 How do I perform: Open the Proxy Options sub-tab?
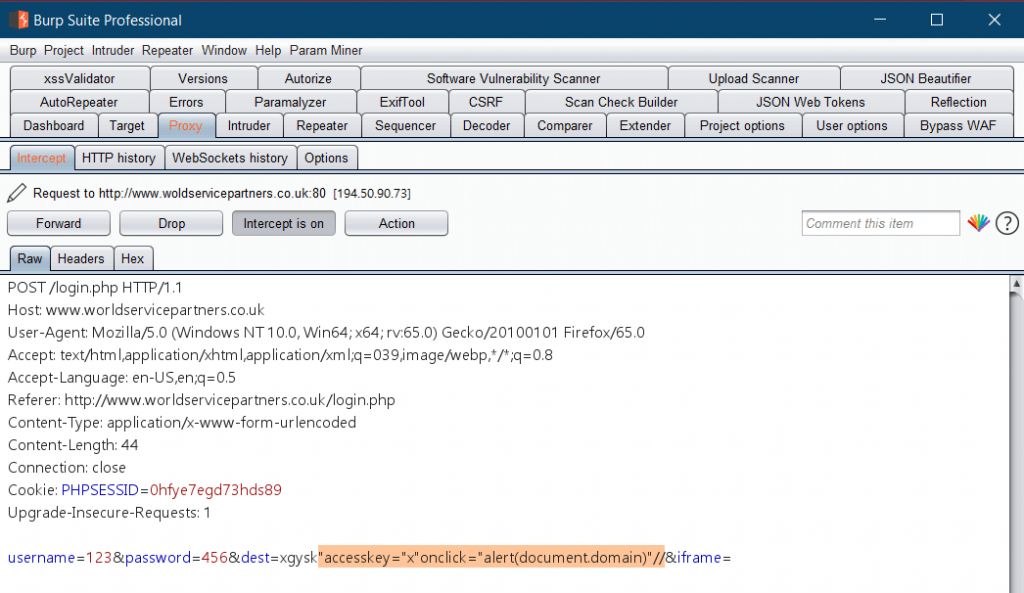326,158
